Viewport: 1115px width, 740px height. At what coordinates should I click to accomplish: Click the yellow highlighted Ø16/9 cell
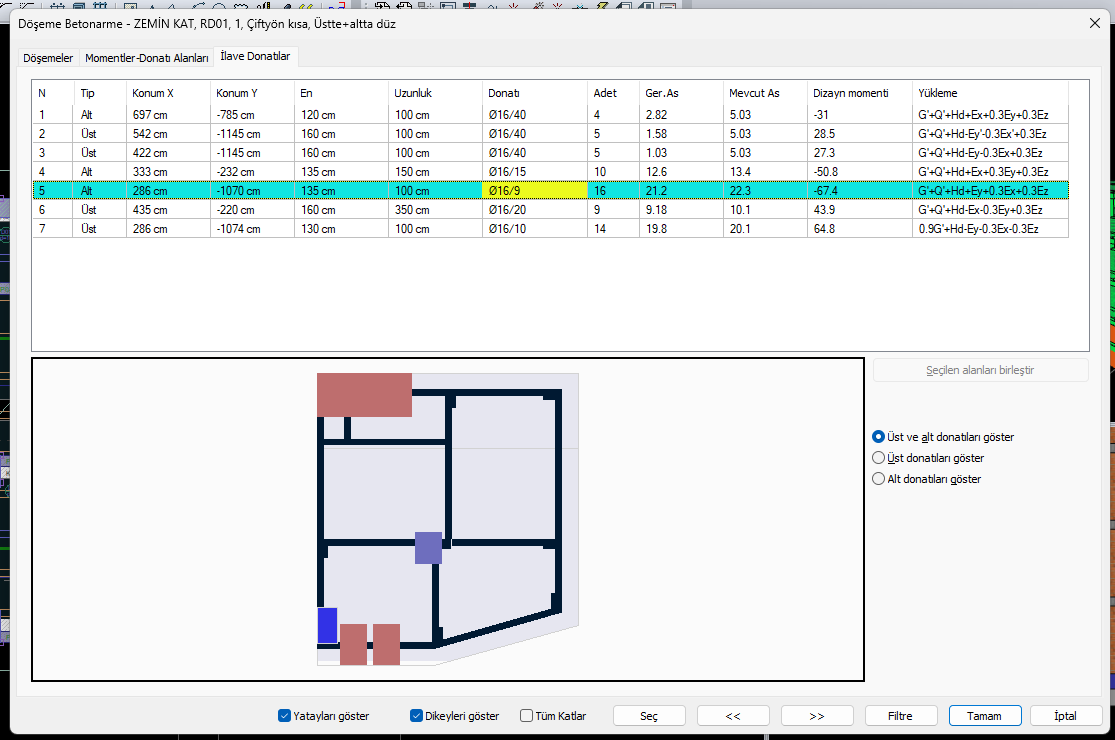point(535,191)
